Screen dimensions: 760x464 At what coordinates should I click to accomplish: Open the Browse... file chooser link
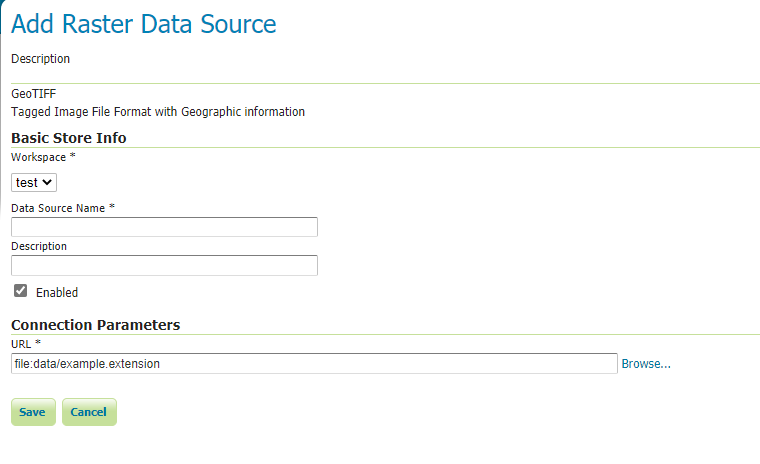646,364
